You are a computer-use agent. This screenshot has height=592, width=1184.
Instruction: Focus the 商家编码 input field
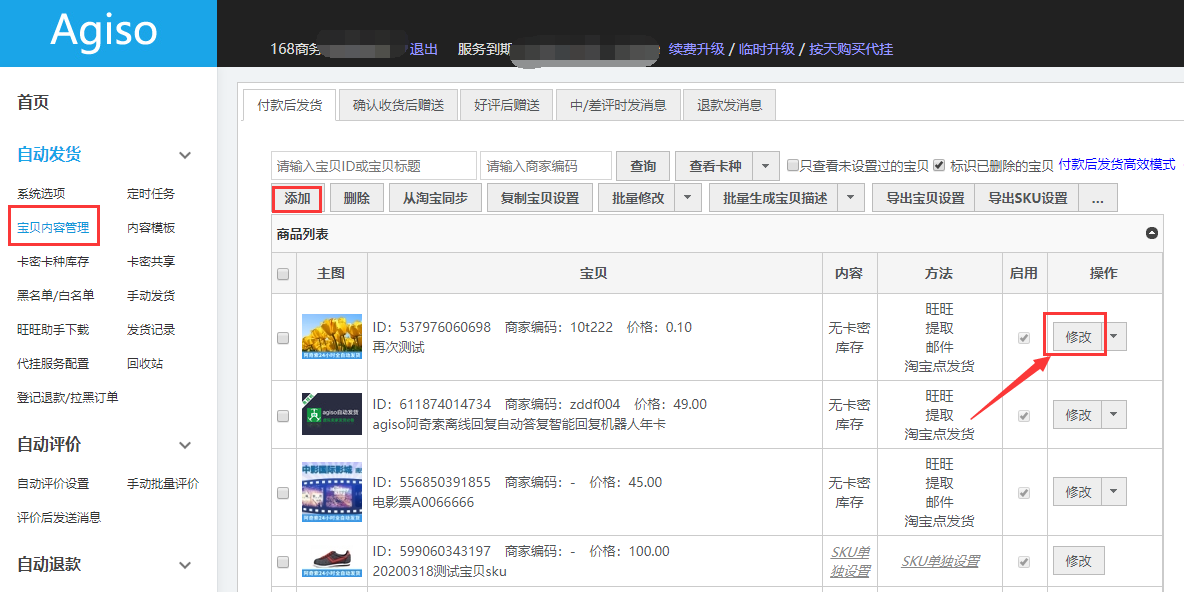545,166
